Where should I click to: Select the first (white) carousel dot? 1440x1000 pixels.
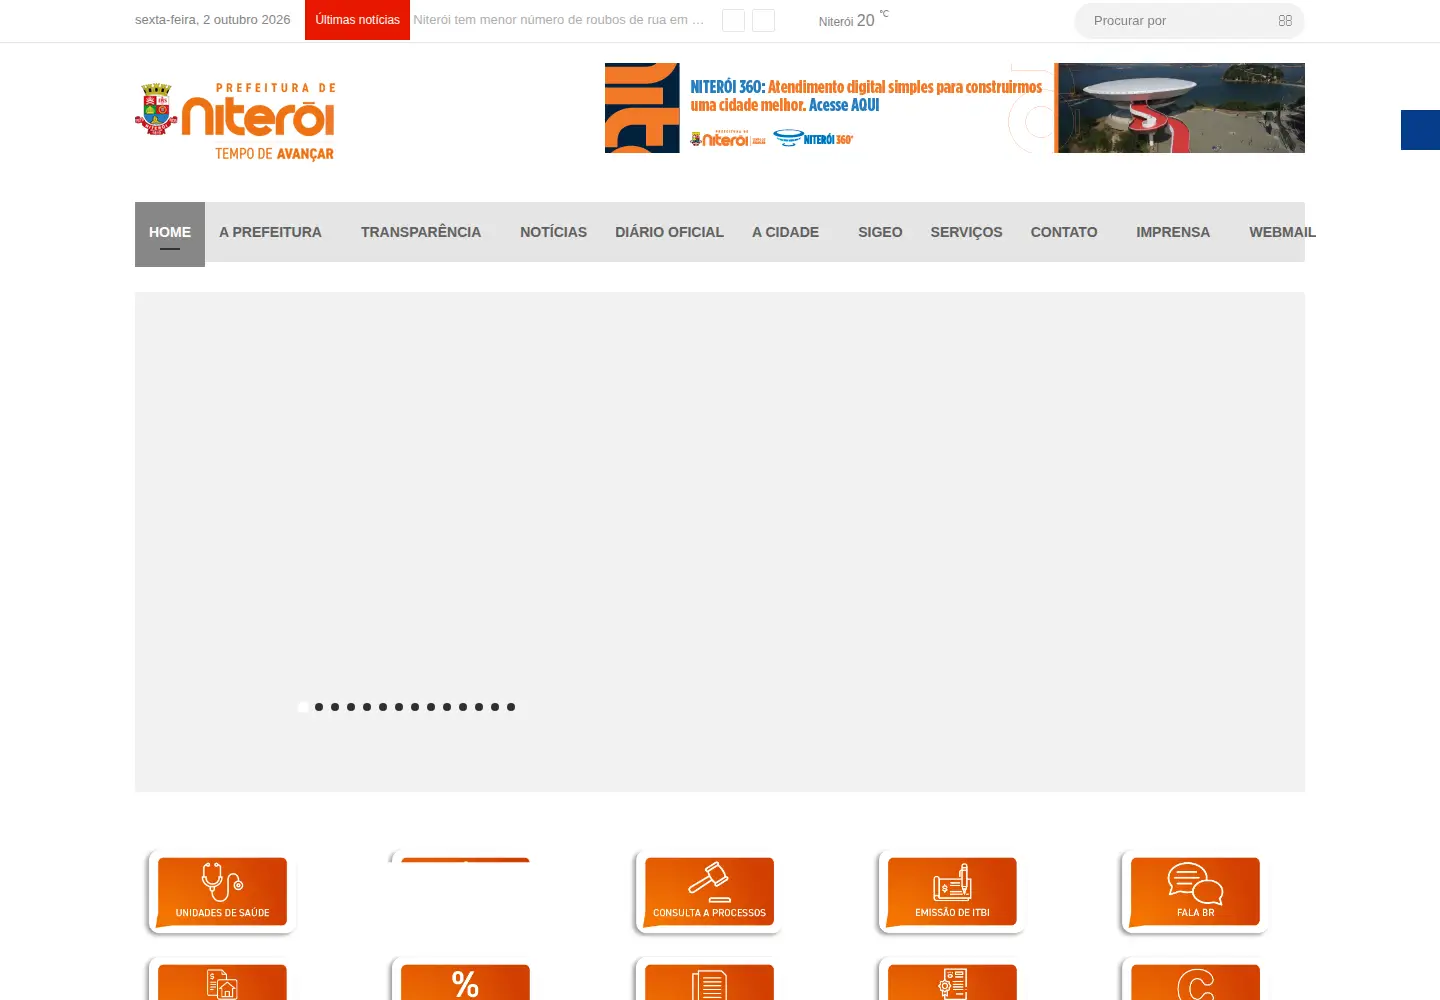(303, 707)
